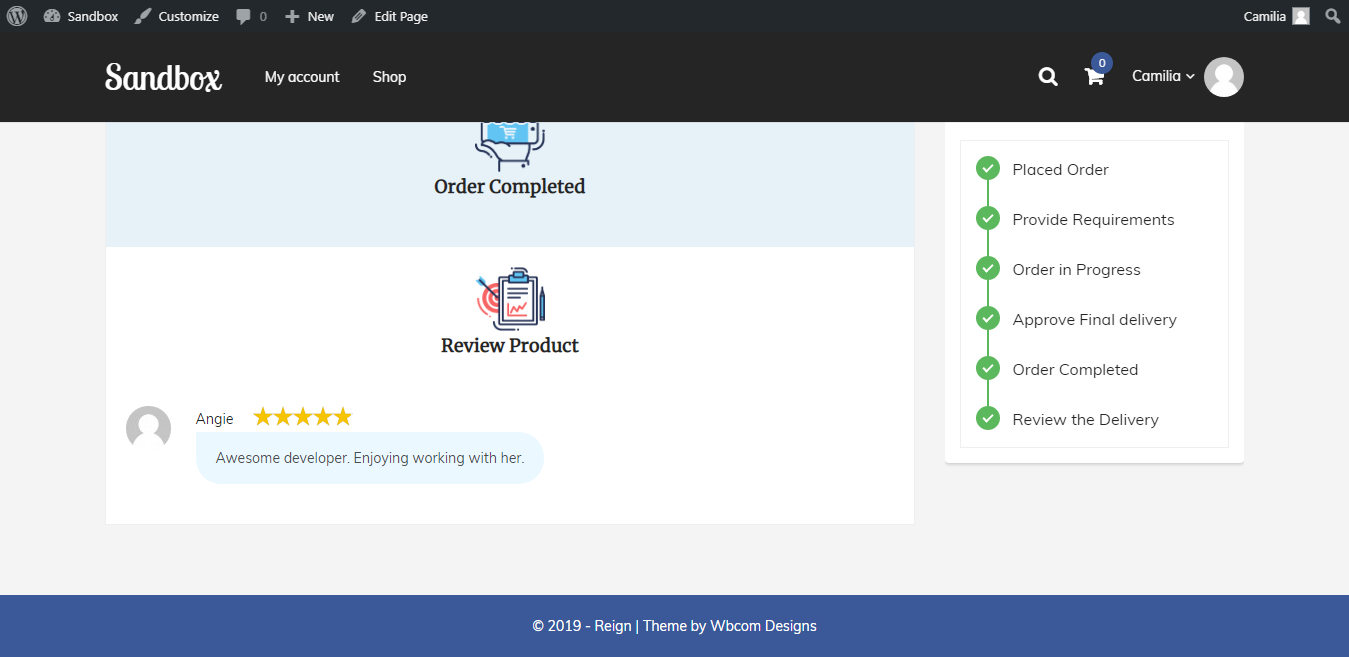This screenshot has width=1349, height=657.
Task: Click Angie's reviewer avatar
Action: click(x=149, y=429)
